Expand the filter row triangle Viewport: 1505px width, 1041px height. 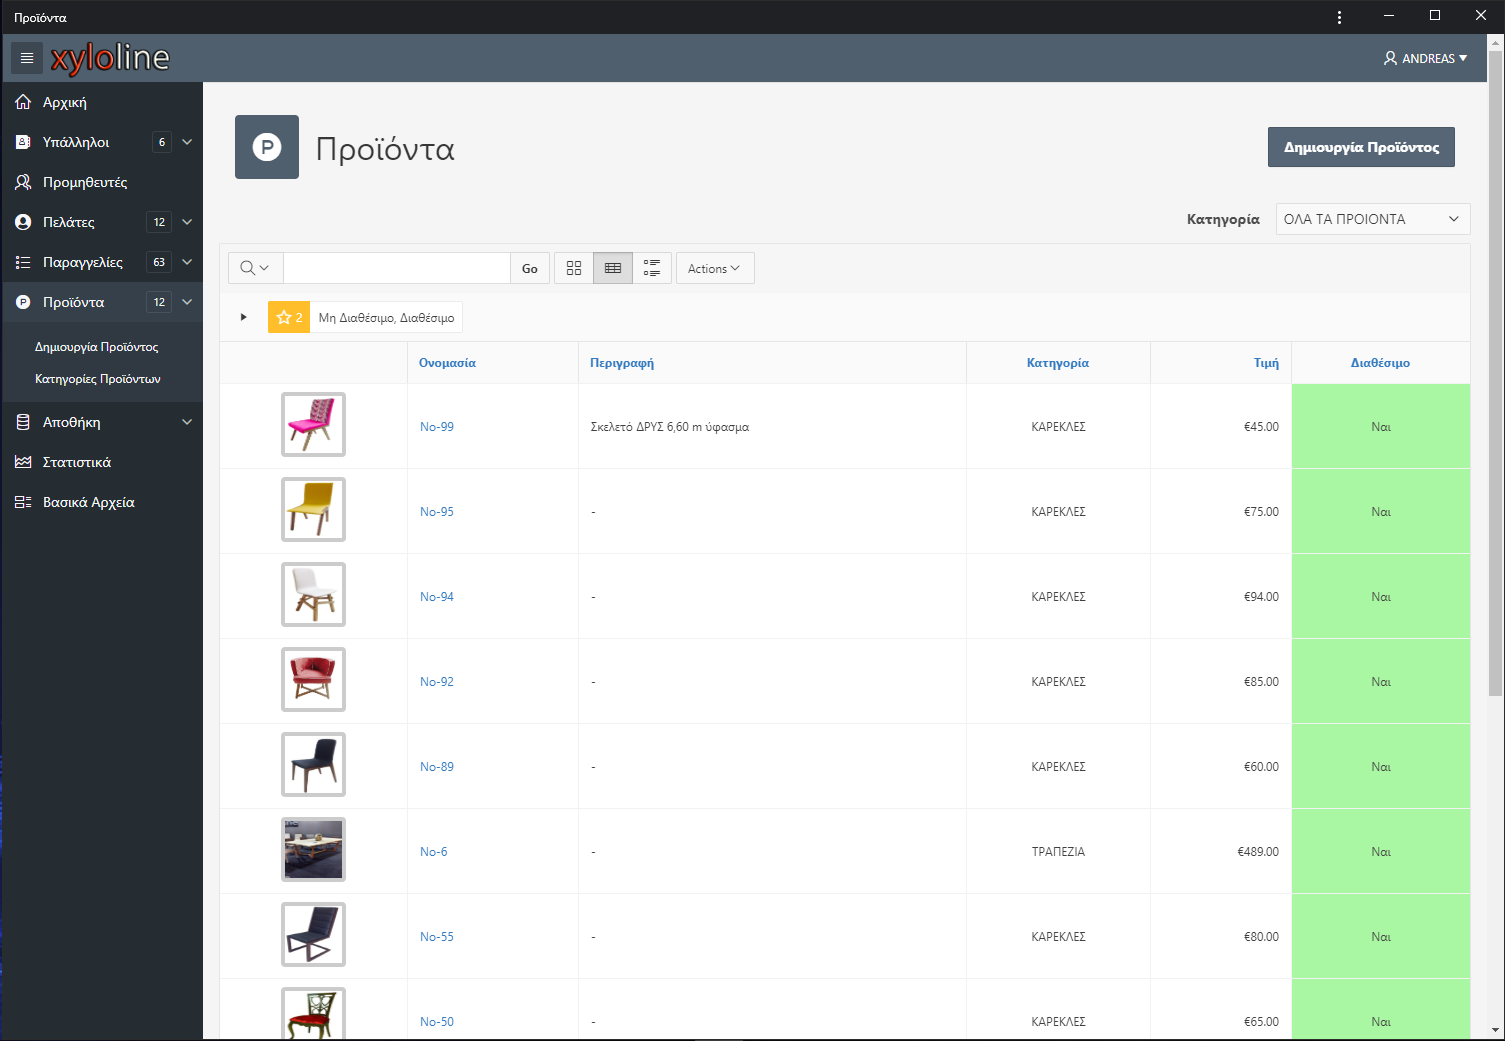[243, 317]
